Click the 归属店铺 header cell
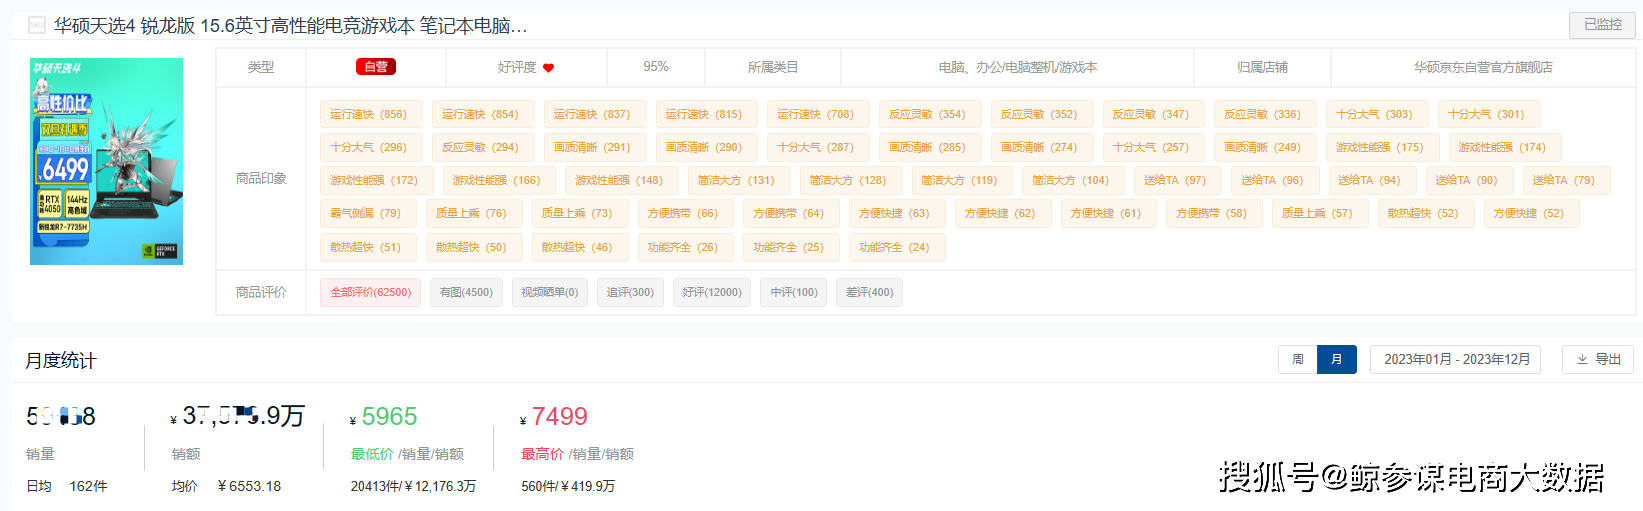This screenshot has width=1643, height=511. [1262, 67]
